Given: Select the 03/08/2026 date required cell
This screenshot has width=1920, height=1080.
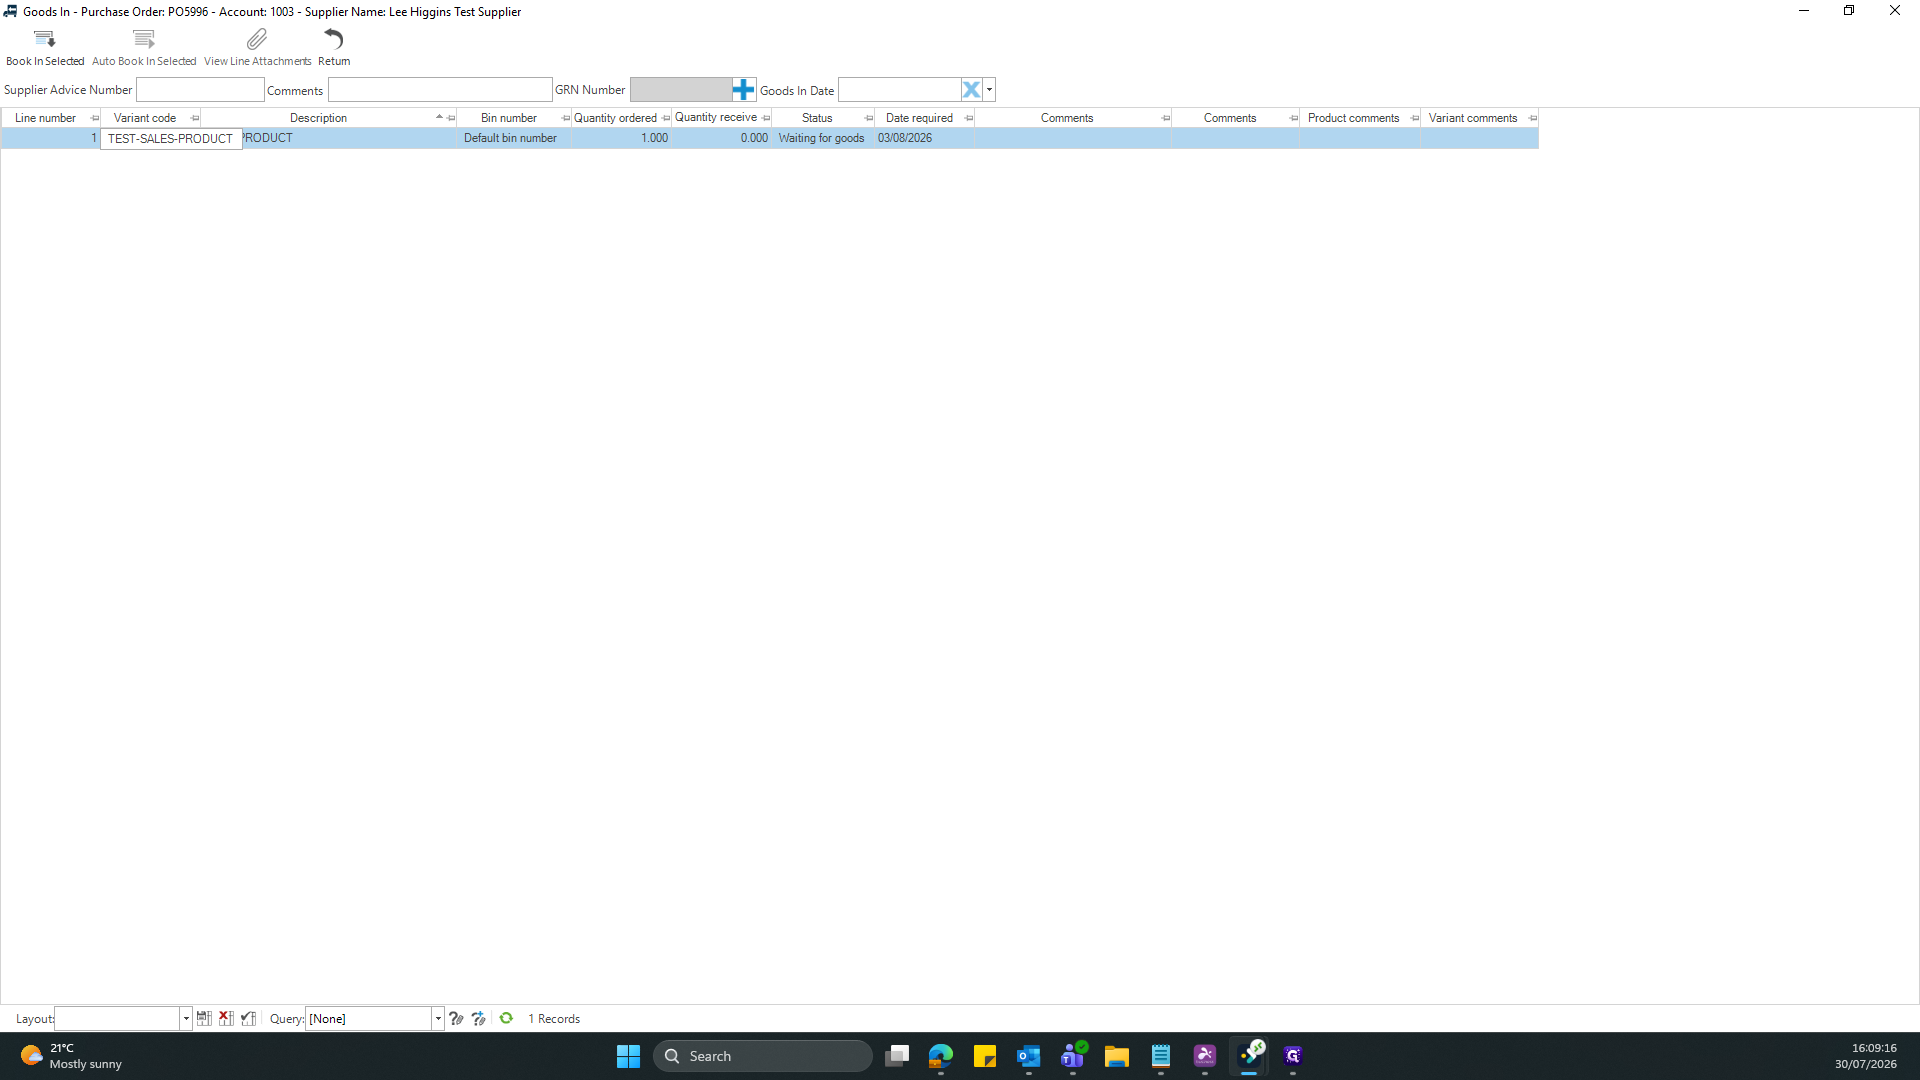Looking at the screenshot, I should pos(924,138).
